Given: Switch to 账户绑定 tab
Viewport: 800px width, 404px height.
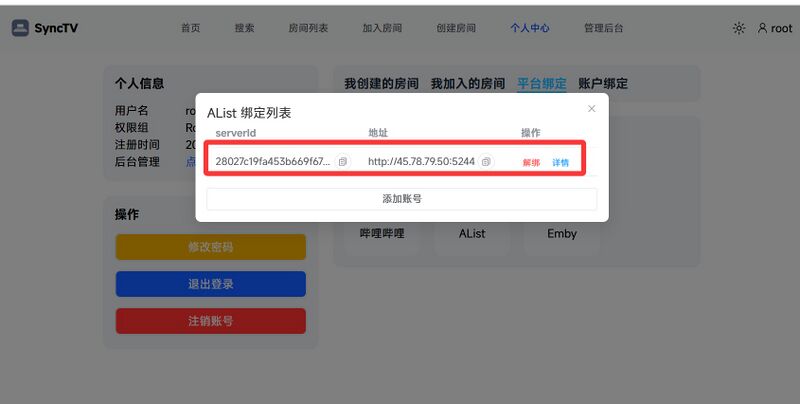Looking at the screenshot, I should (603, 84).
